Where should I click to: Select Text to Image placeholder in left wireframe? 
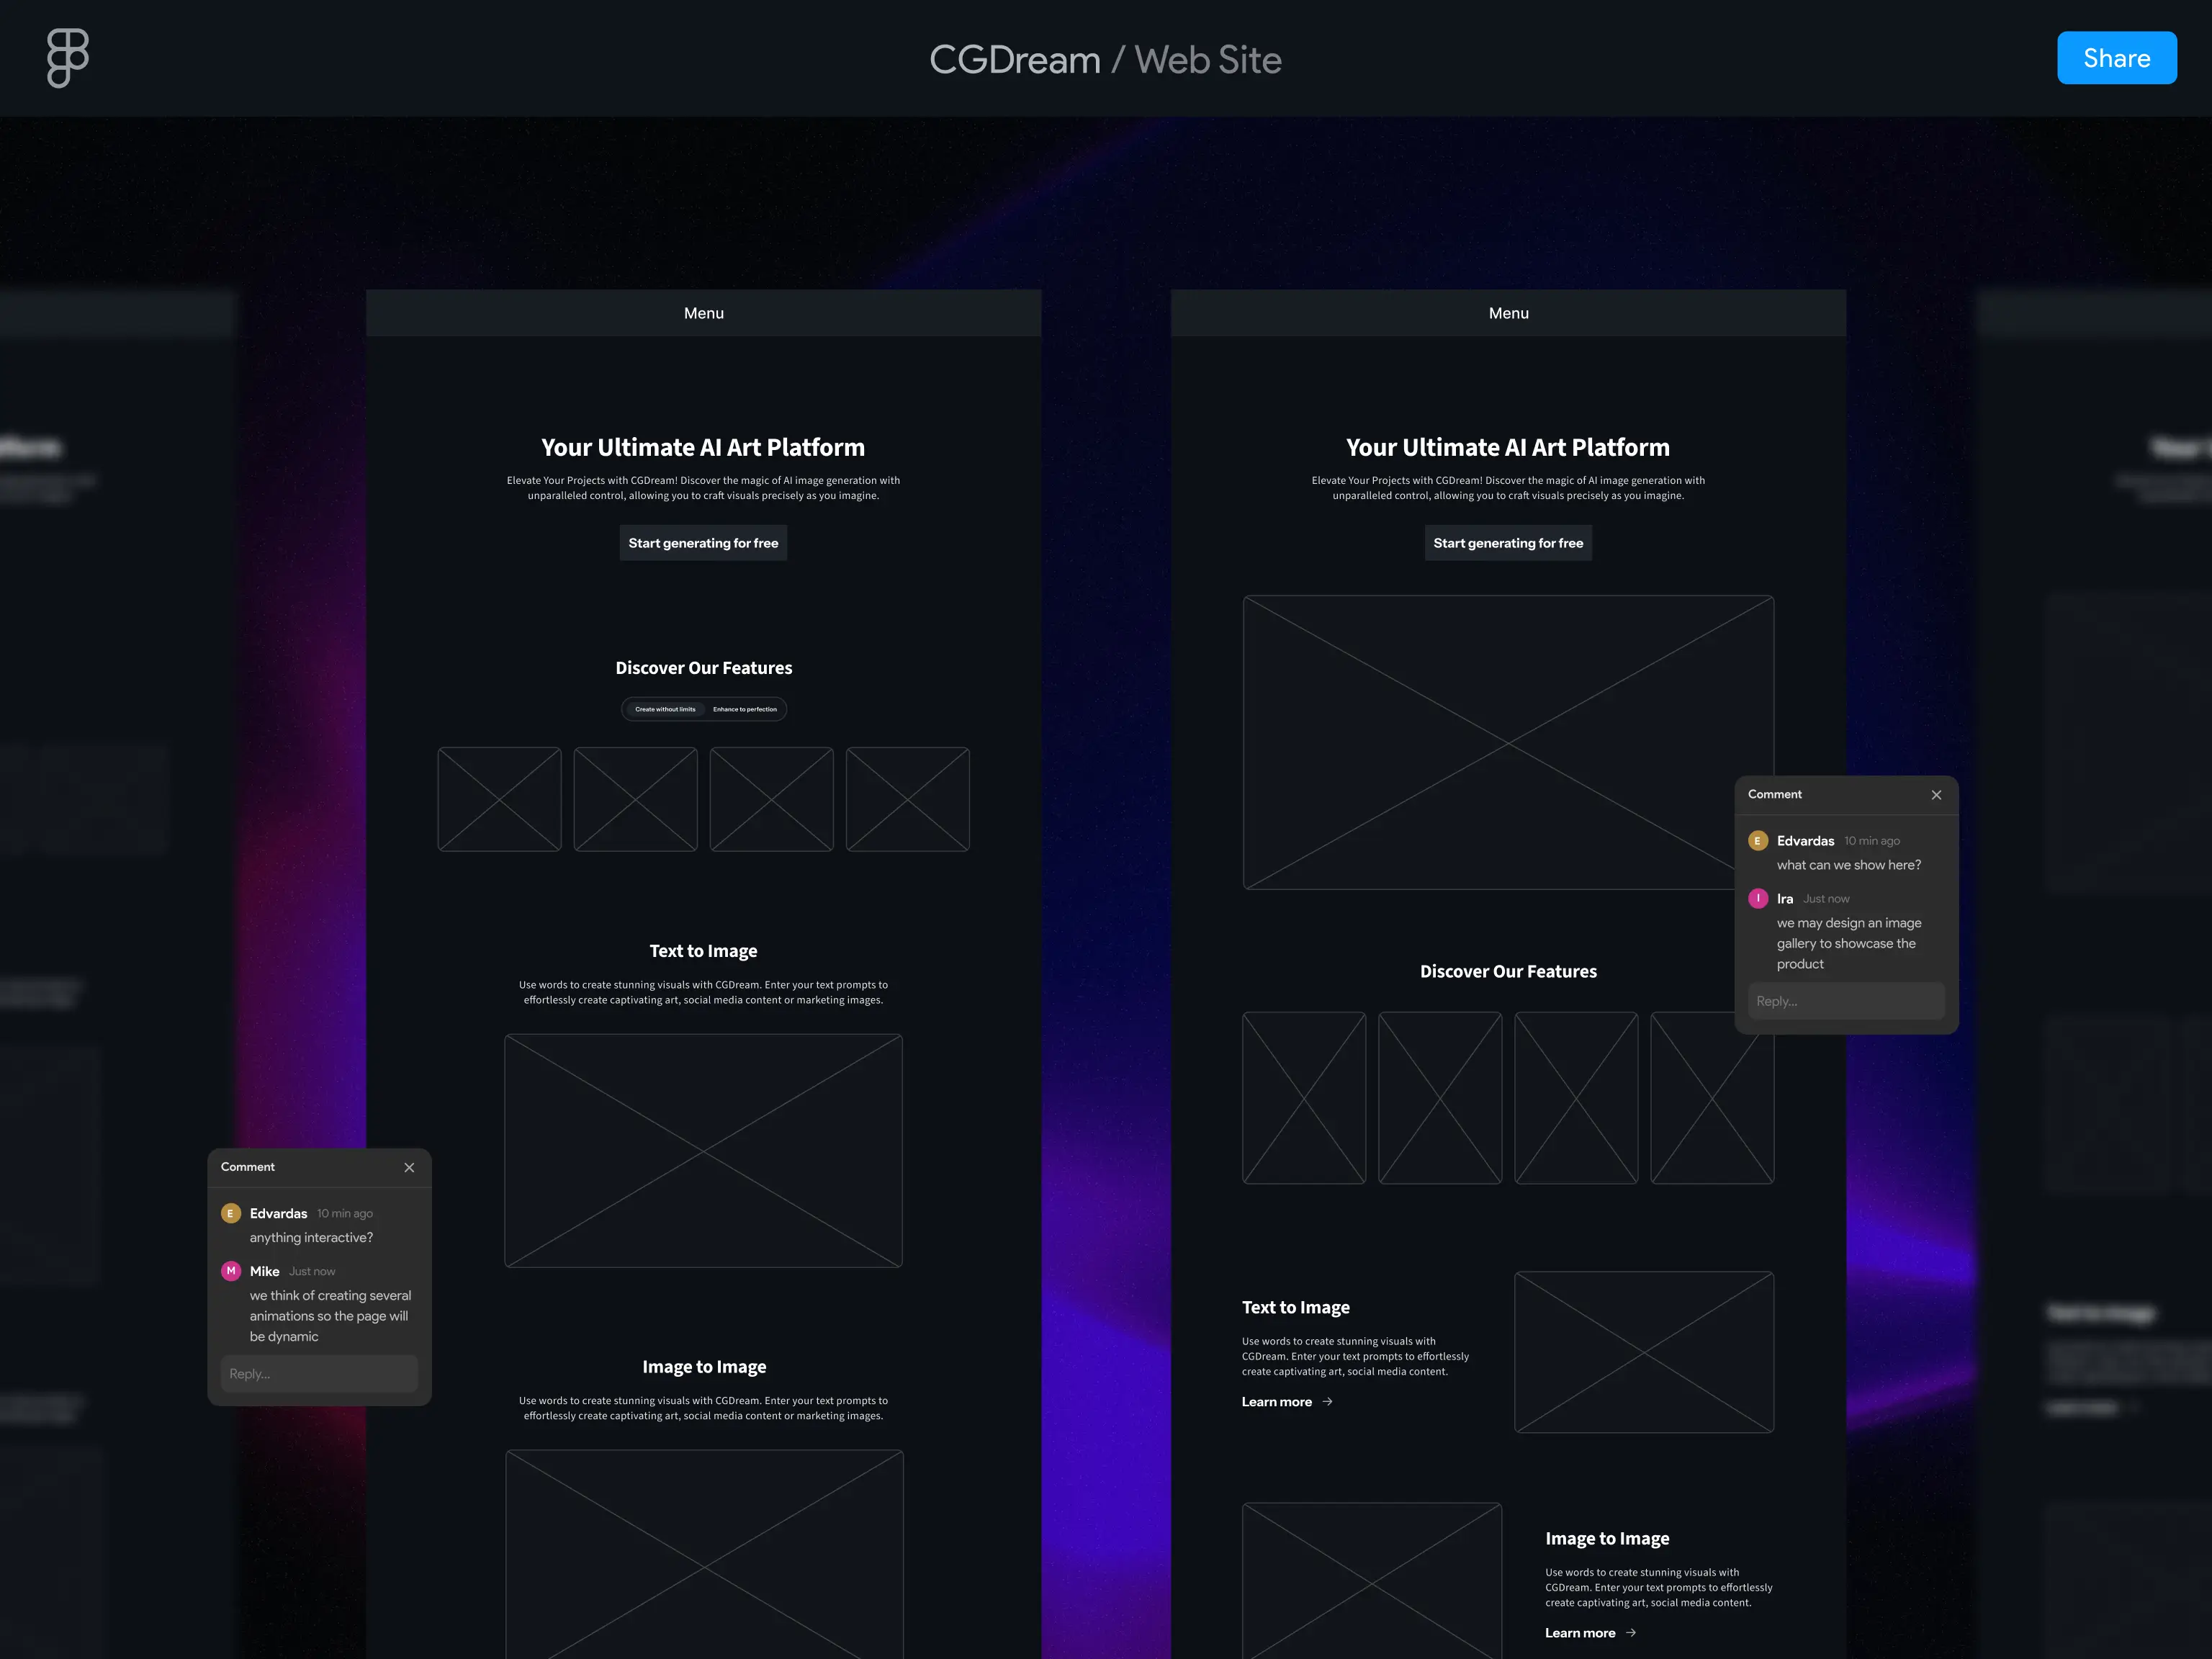coord(703,1151)
